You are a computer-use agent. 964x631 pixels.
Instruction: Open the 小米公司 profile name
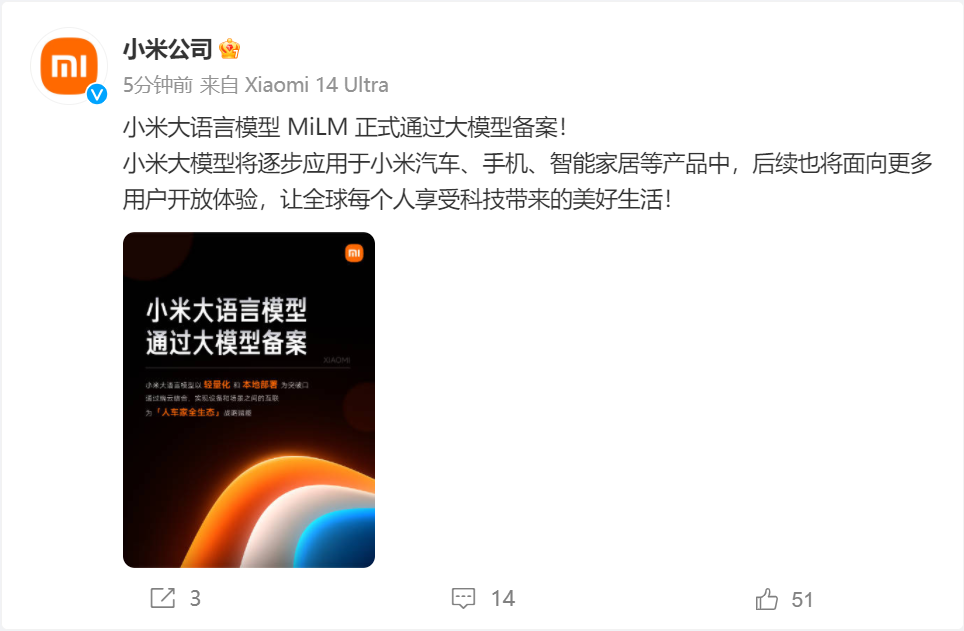coord(167,49)
